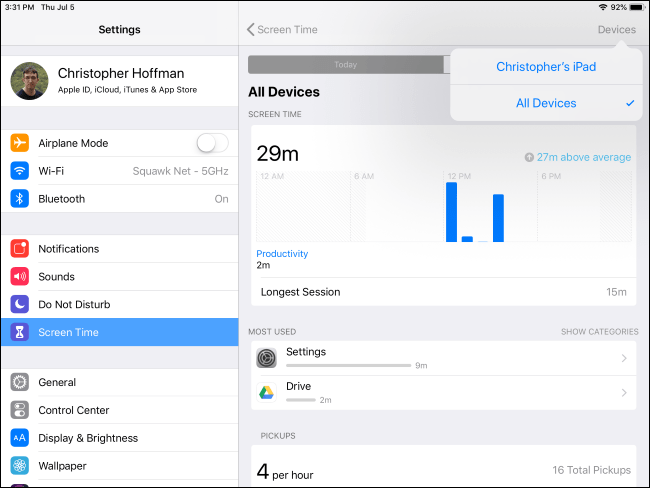Screen dimensions: 650x488
Task: Tap the Airplane Mode icon
Action: [20, 143]
